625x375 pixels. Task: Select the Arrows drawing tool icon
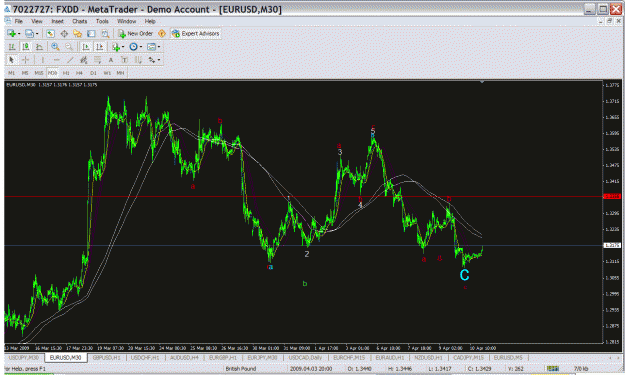(x=151, y=60)
